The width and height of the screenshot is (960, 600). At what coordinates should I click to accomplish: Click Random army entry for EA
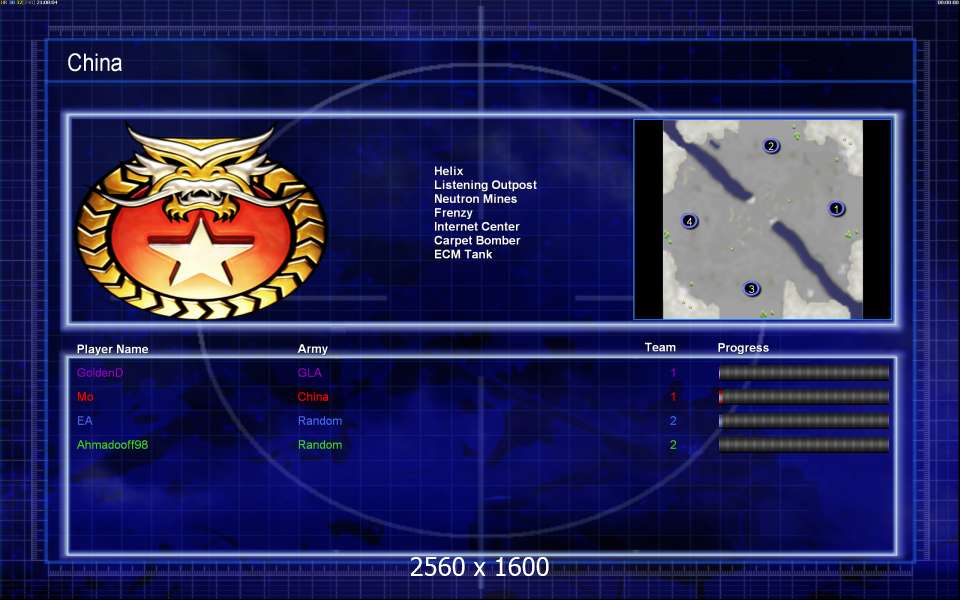[x=320, y=421]
